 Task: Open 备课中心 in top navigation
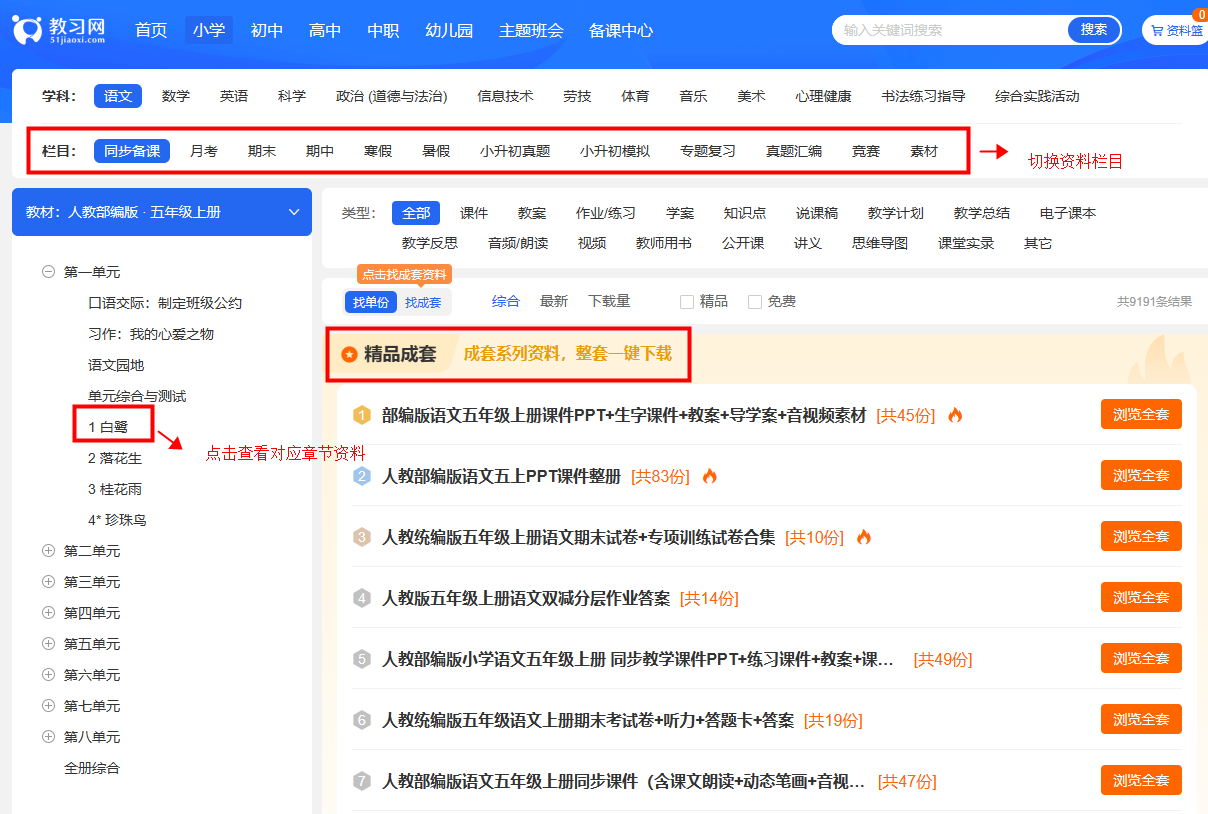[x=621, y=30]
